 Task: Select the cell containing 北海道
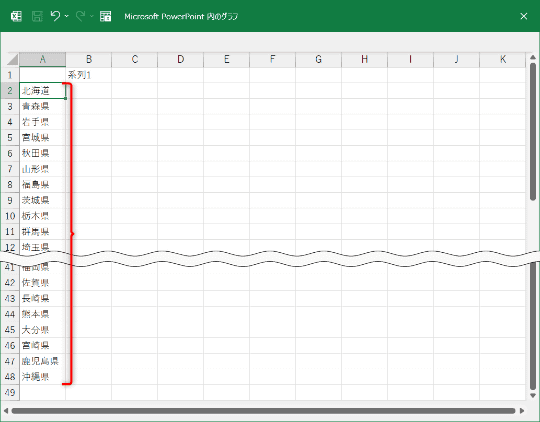coord(42,91)
